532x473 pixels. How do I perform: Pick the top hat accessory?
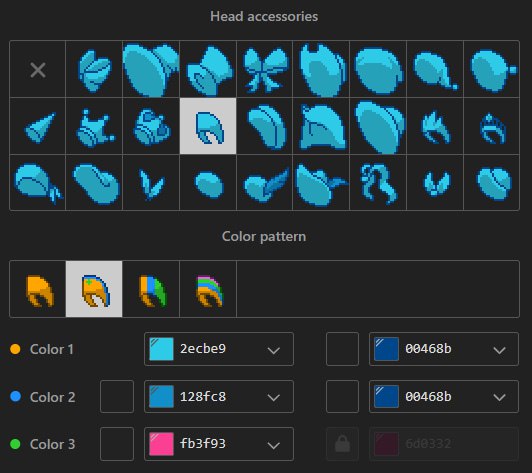pos(208,70)
